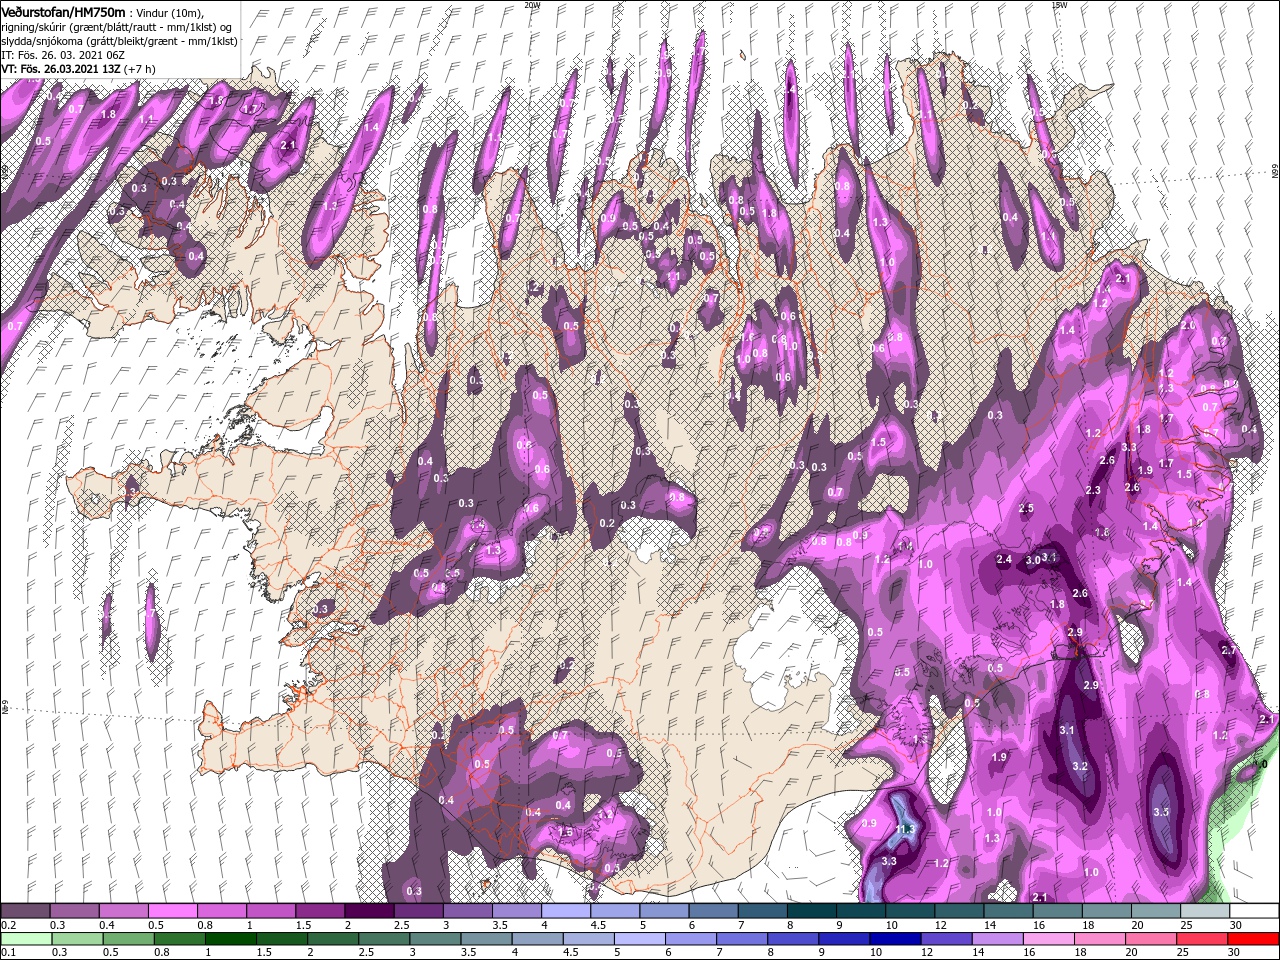Click the lower legend pink swatch between 16 and 18
Viewport: 1280px width, 960px height.
point(1048,939)
